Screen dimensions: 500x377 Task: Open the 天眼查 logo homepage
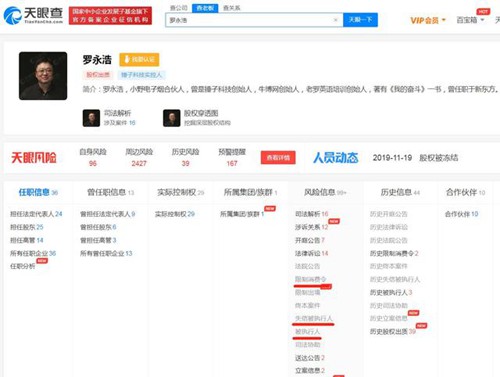[x=33, y=16]
